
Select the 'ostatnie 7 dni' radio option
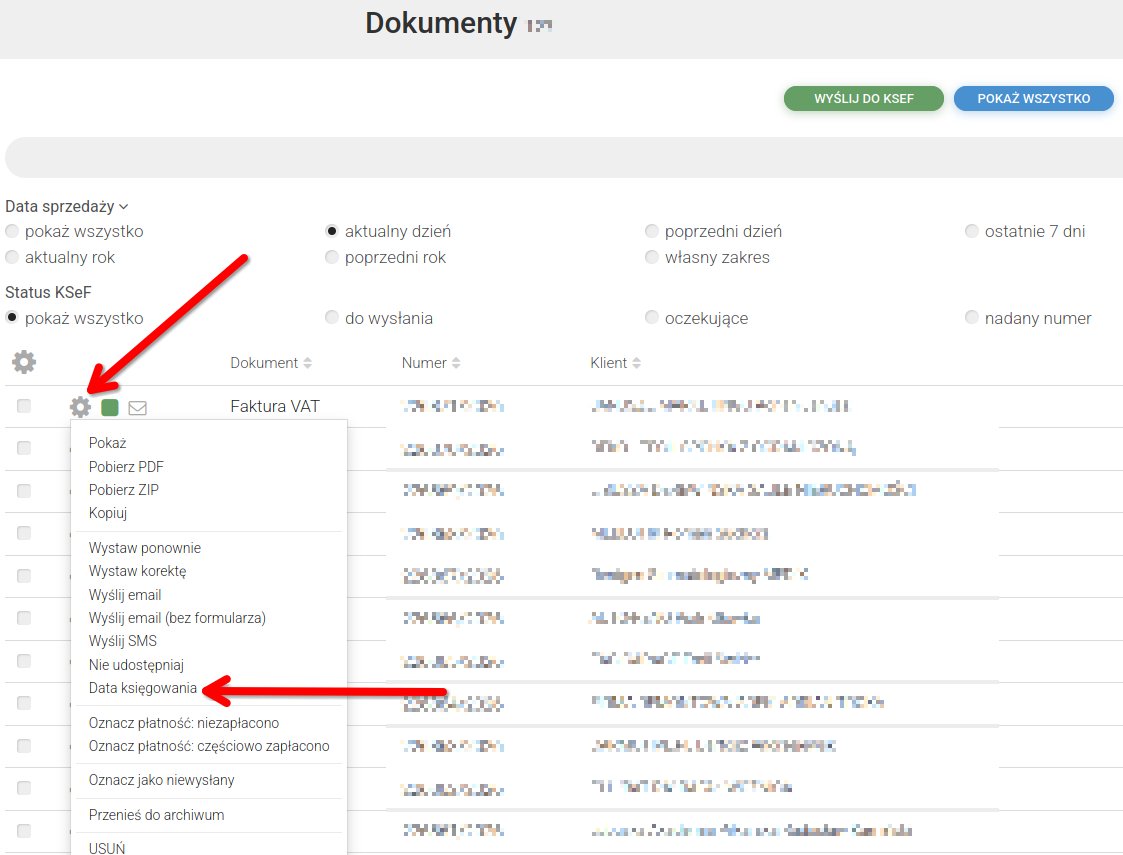tap(971, 231)
